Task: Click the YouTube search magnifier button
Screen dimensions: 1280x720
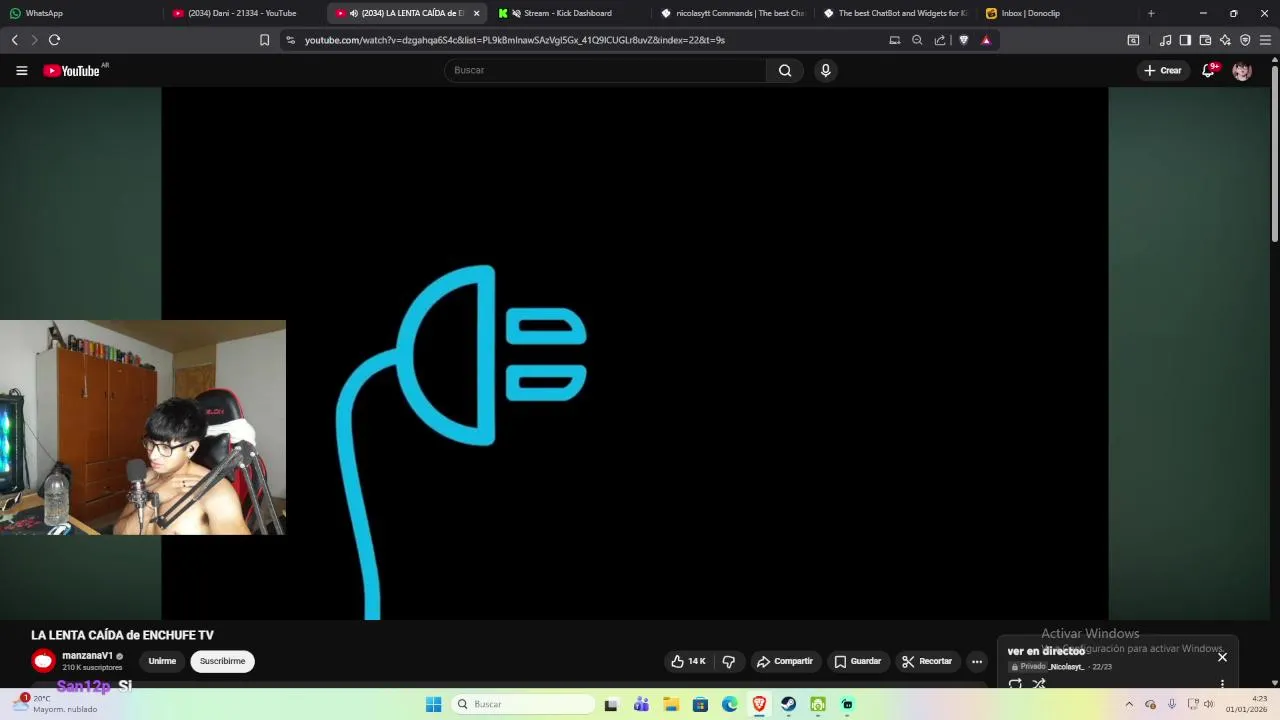Action: pyautogui.click(x=785, y=70)
